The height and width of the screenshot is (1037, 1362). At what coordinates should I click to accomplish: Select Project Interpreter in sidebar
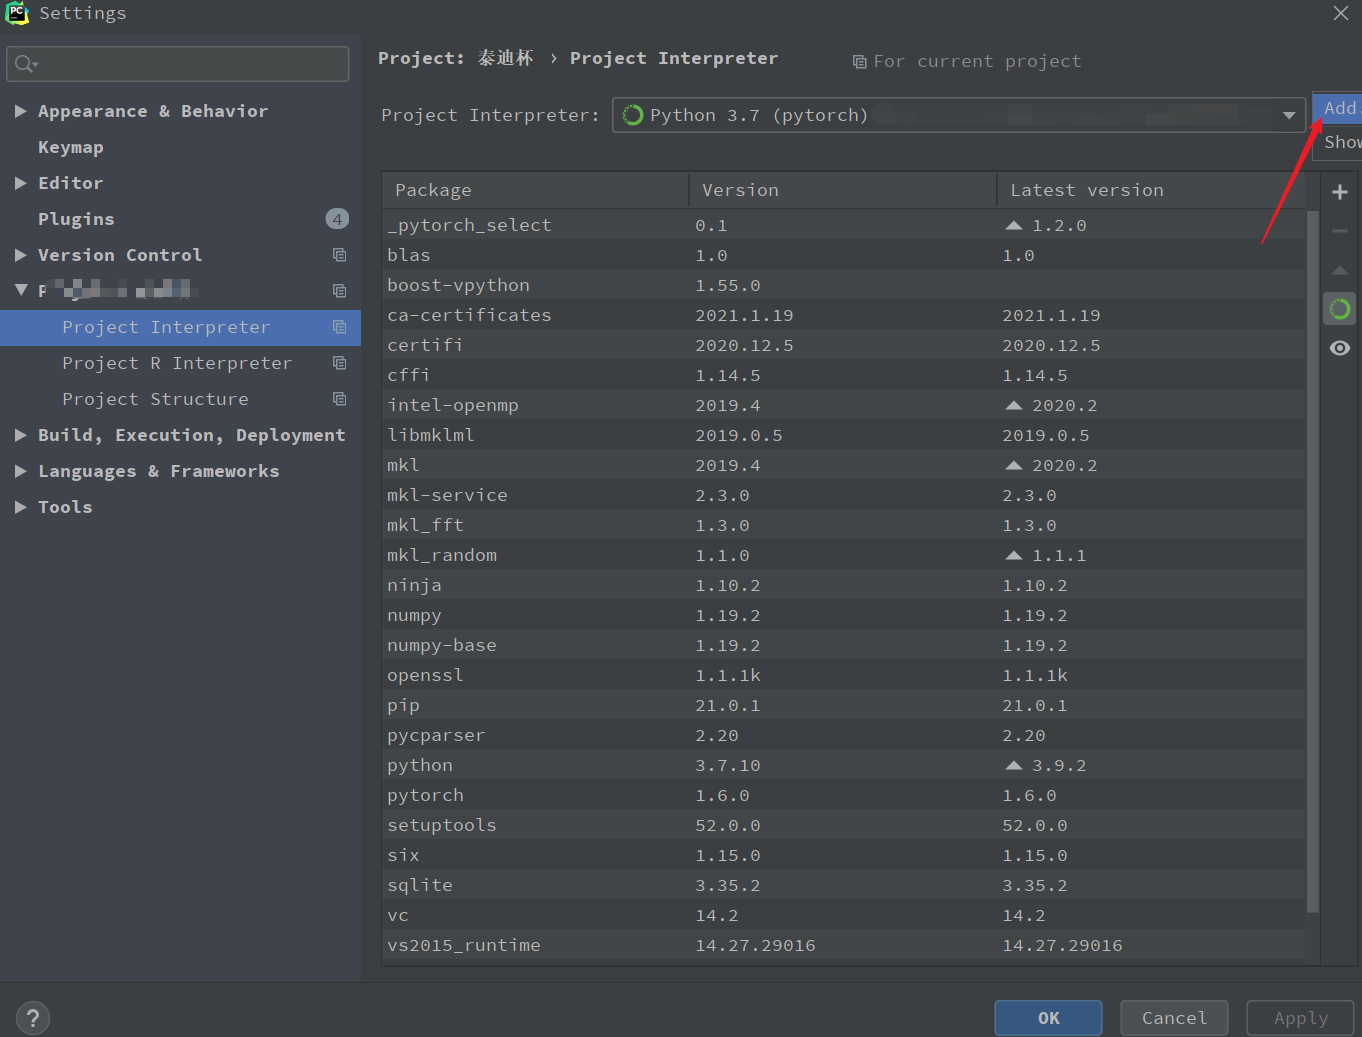click(x=180, y=327)
